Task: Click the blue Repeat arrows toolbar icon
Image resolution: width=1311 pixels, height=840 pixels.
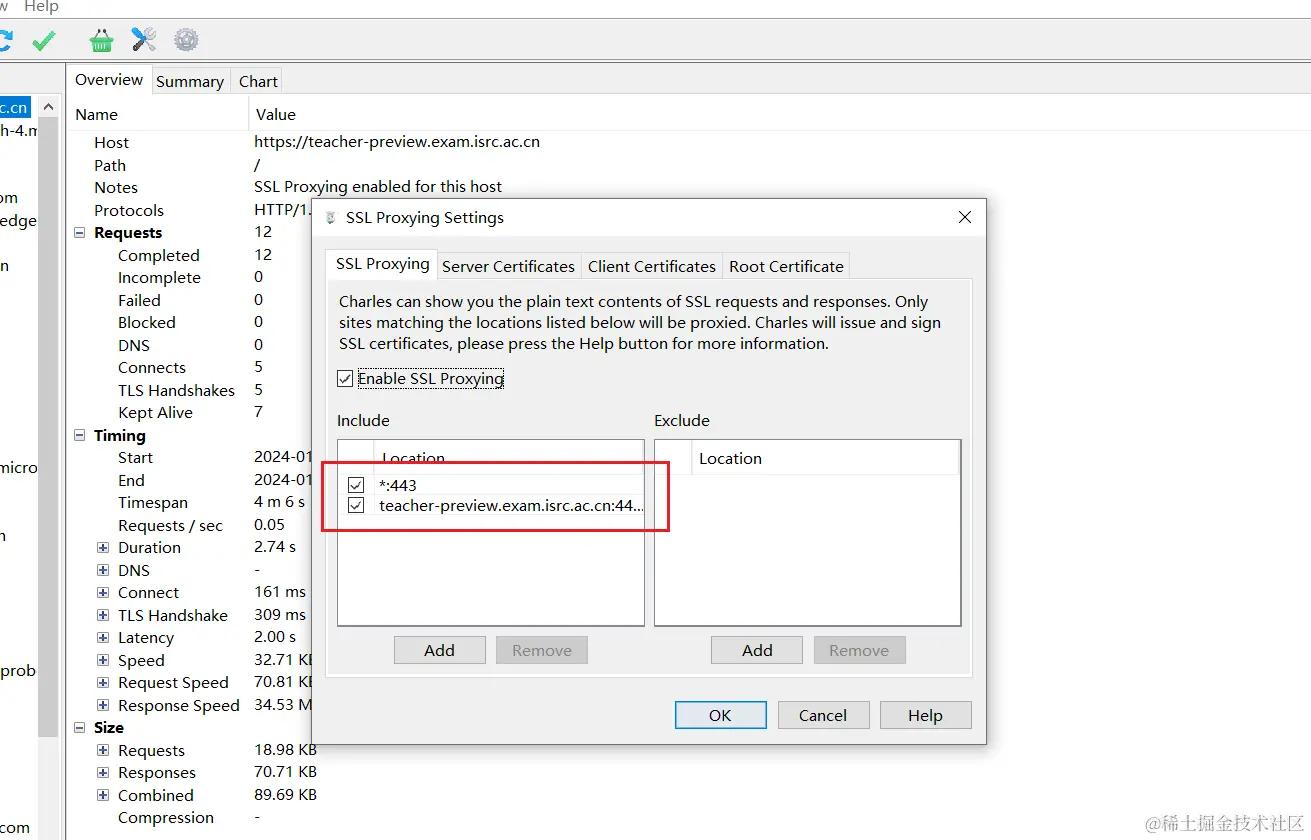Action: point(5,40)
